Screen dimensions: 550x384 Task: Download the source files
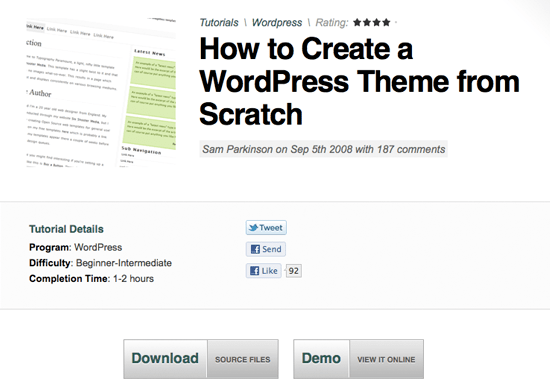[x=201, y=359]
